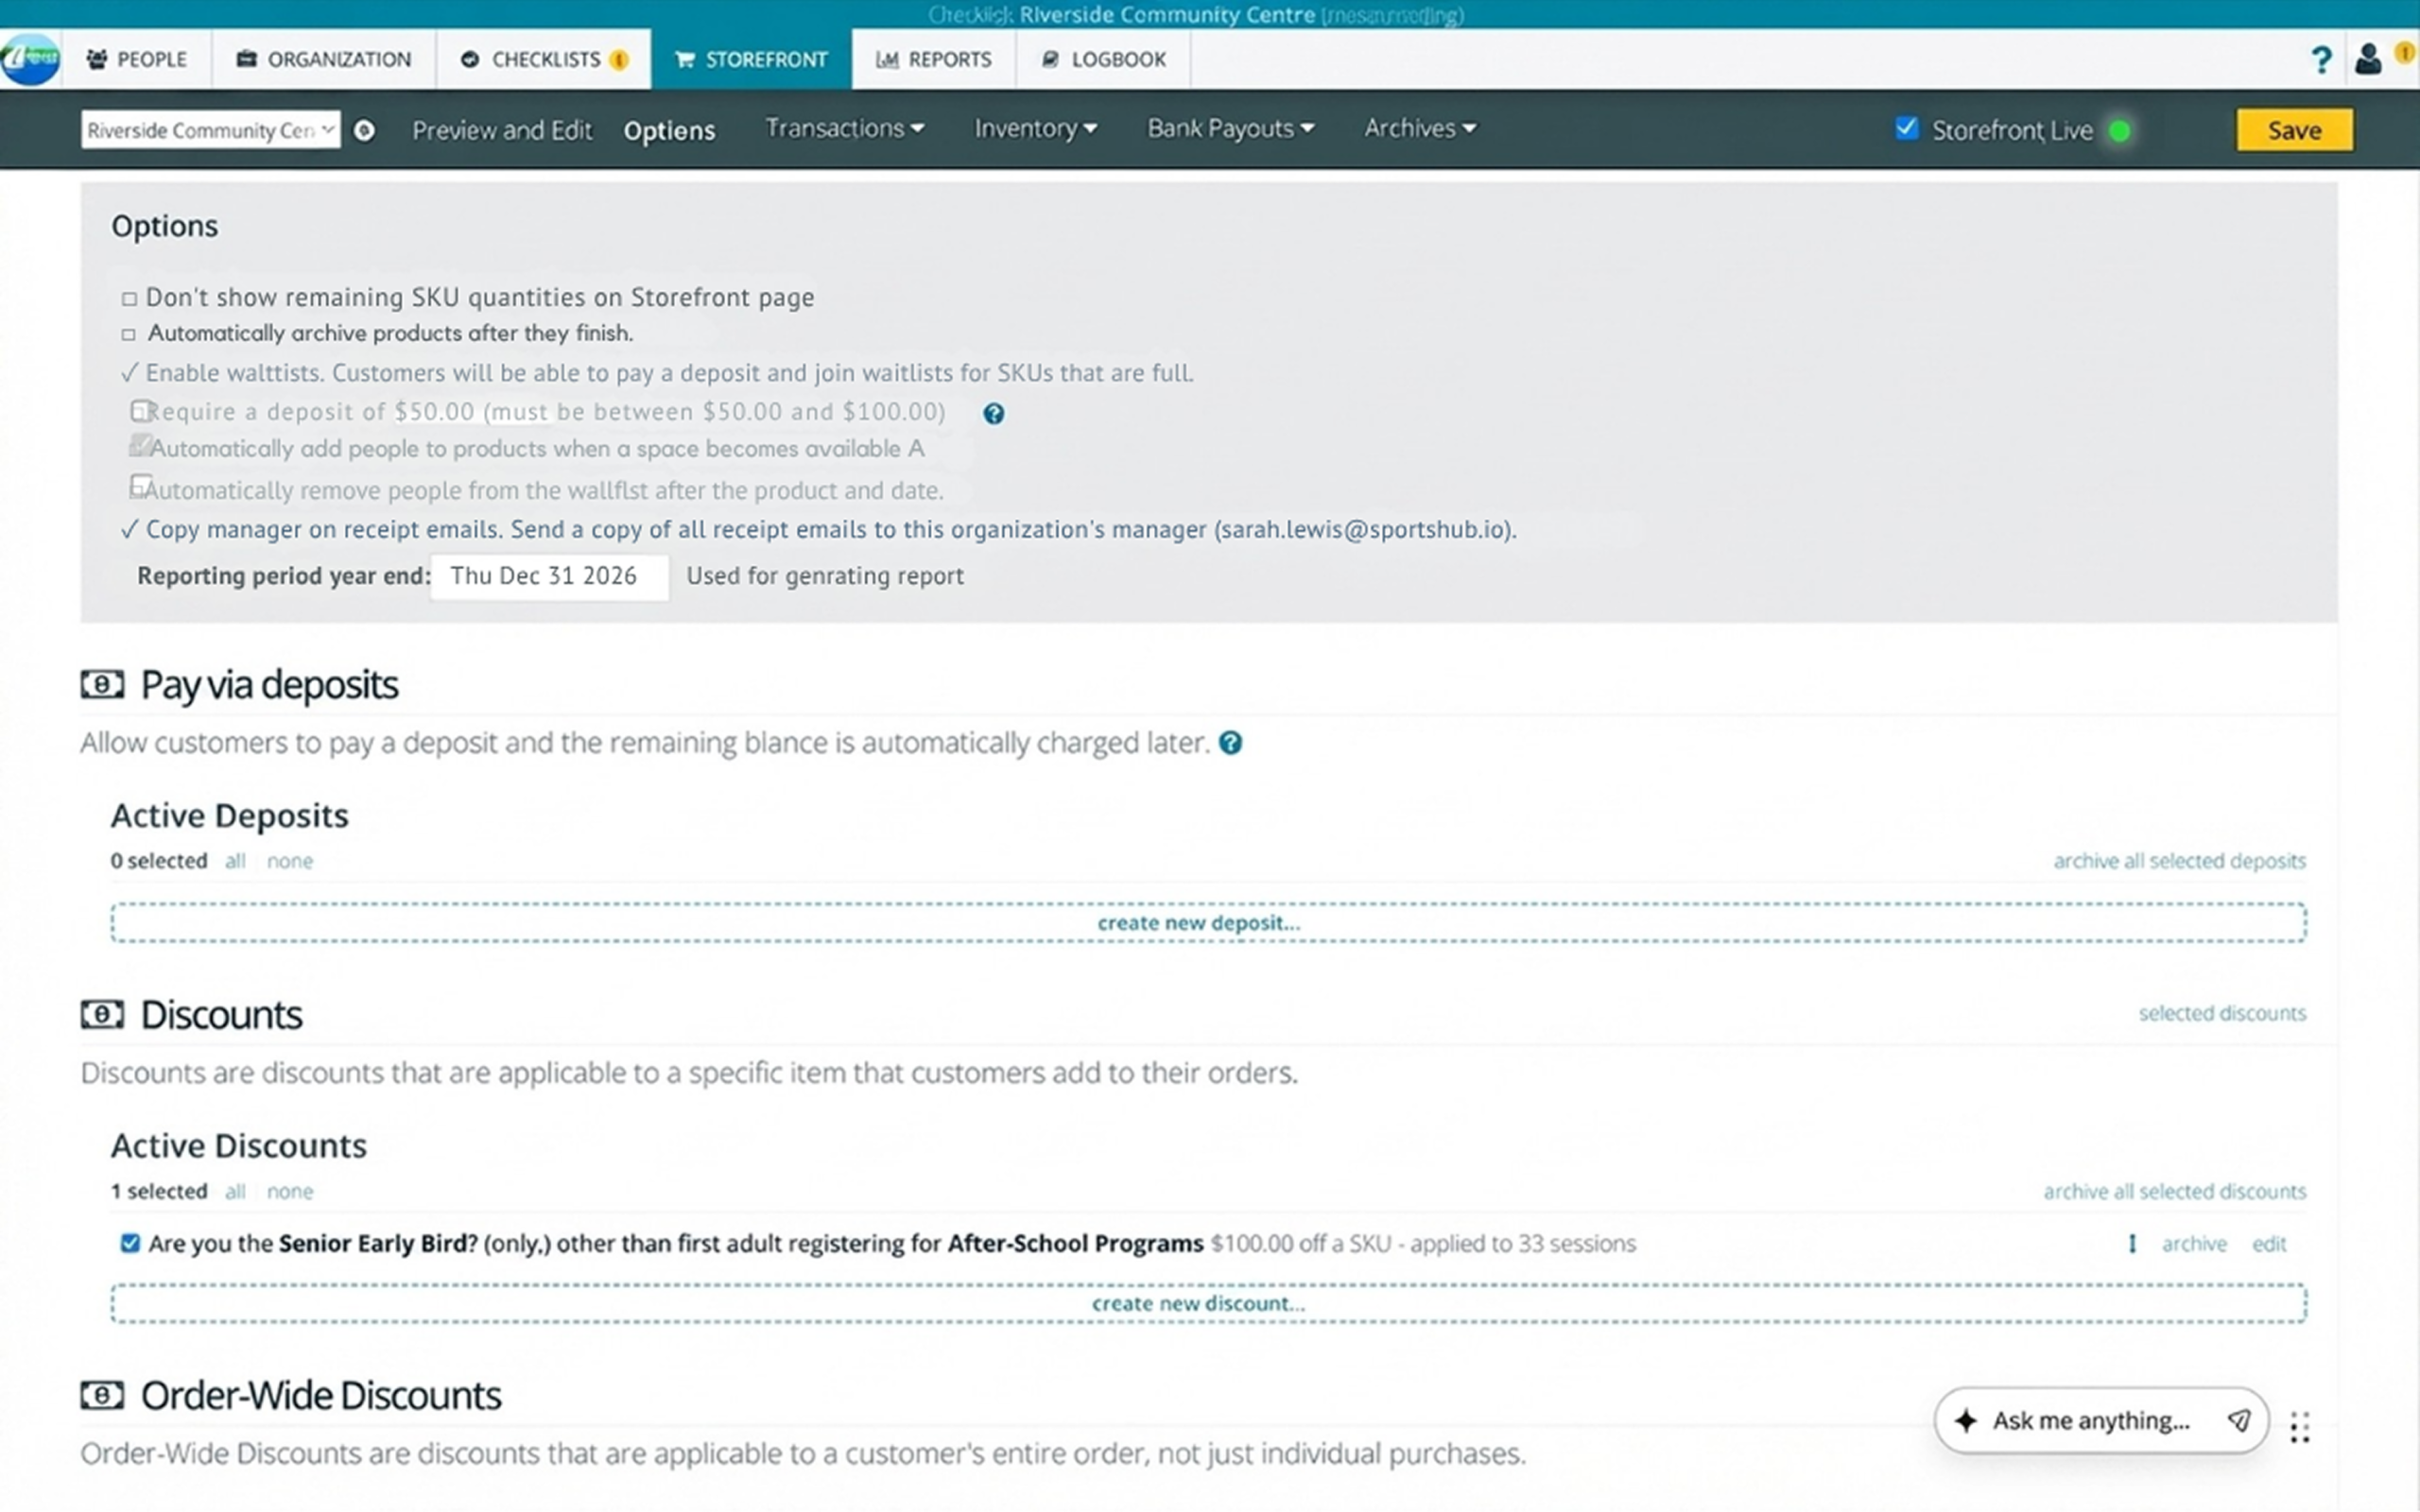Toggle Automatically add people to products checkbox
The height and width of the screenshot is (1512, 2420).
(x=140, y=445)
